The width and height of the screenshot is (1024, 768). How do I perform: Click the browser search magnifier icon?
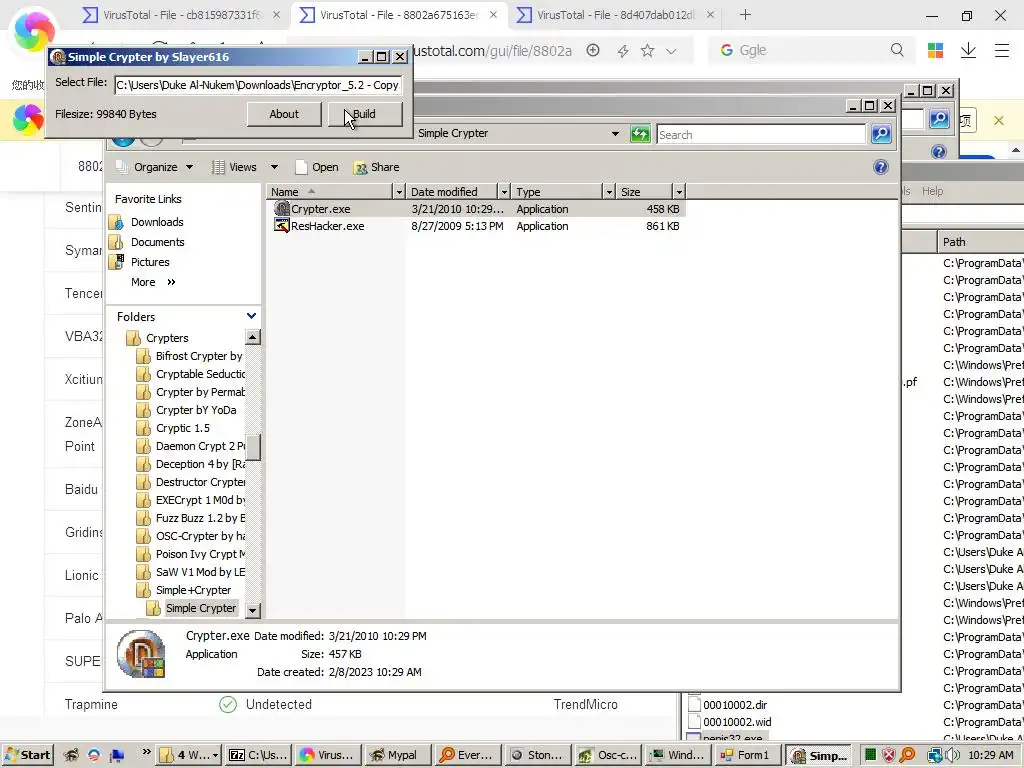coord(897,50)
